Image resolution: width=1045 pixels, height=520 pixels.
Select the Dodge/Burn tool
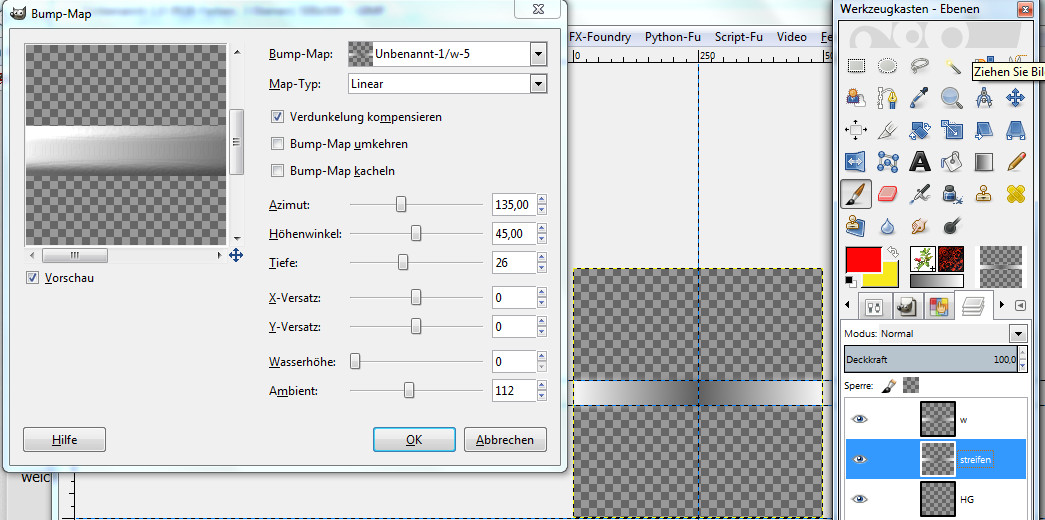[952, 227]
